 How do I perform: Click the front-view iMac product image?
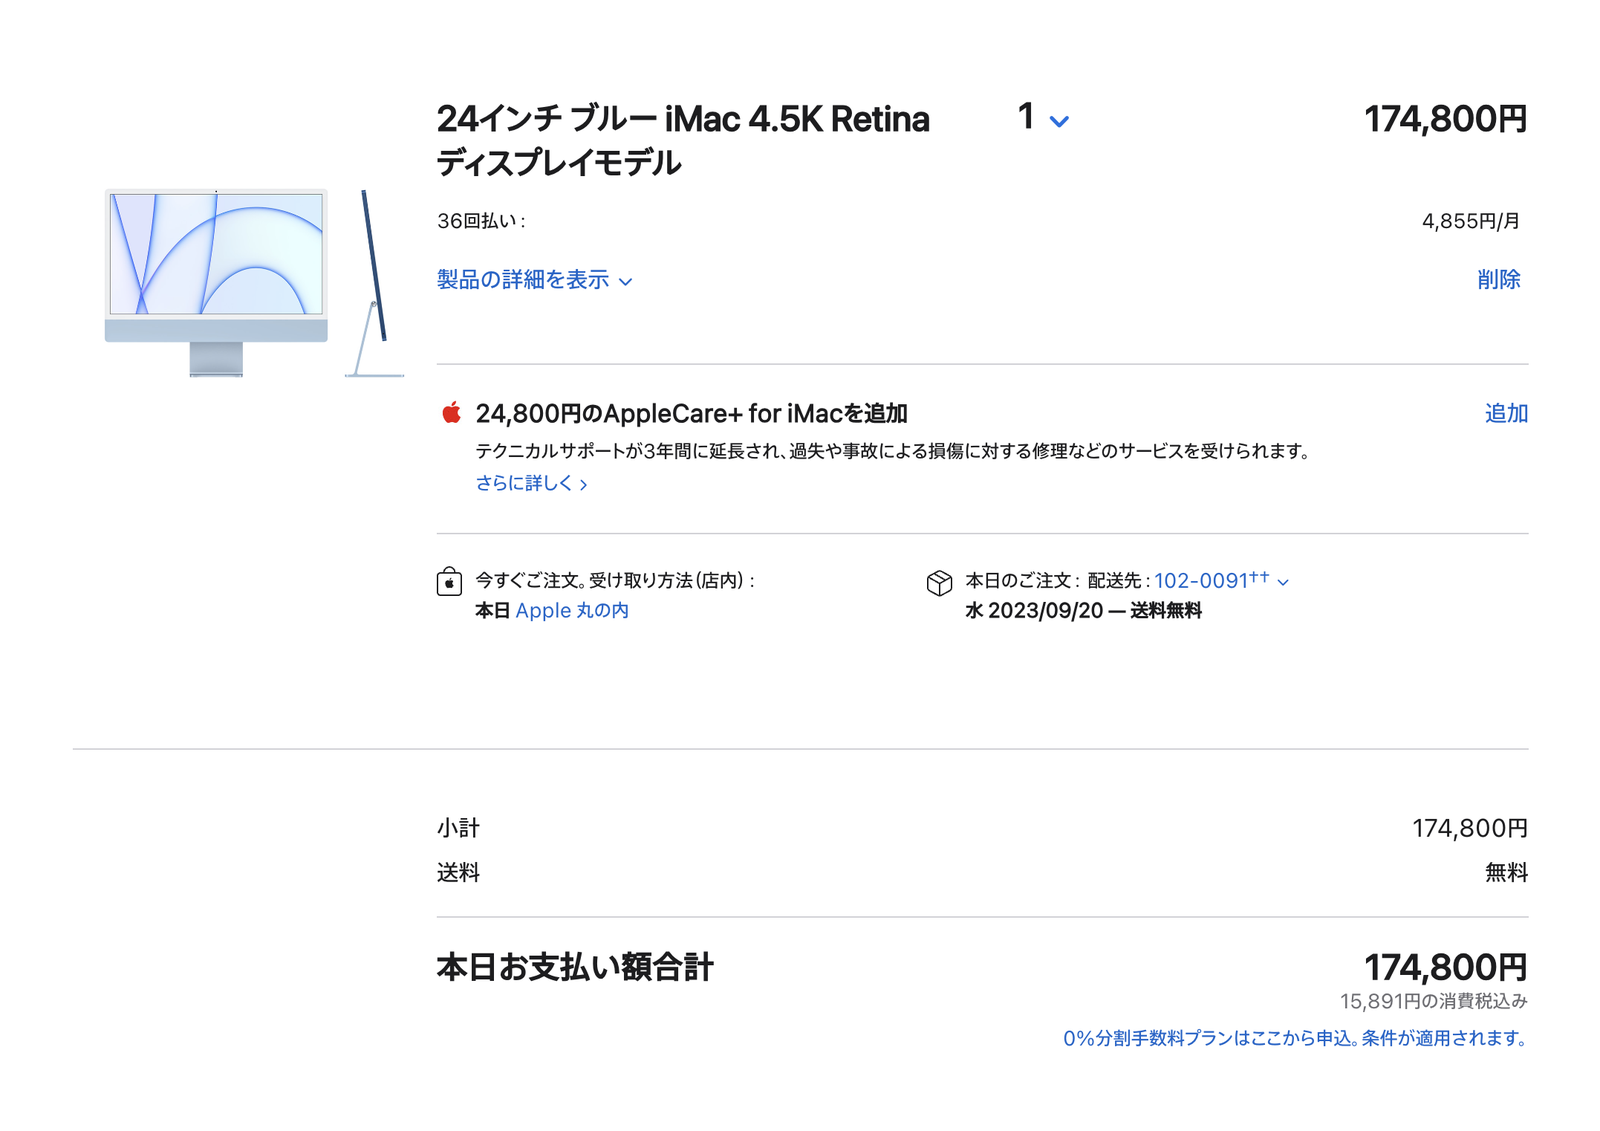[216, 283]
